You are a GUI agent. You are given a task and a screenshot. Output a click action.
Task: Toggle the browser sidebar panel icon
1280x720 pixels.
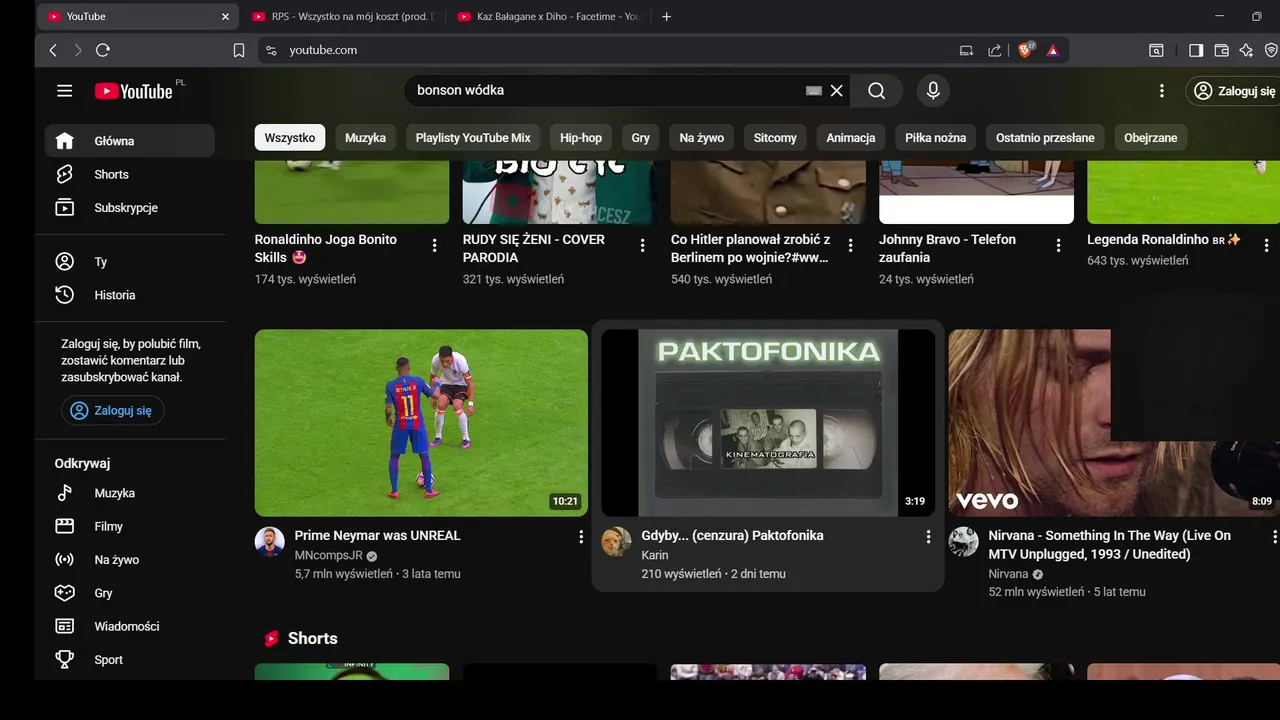point(1196,50)
